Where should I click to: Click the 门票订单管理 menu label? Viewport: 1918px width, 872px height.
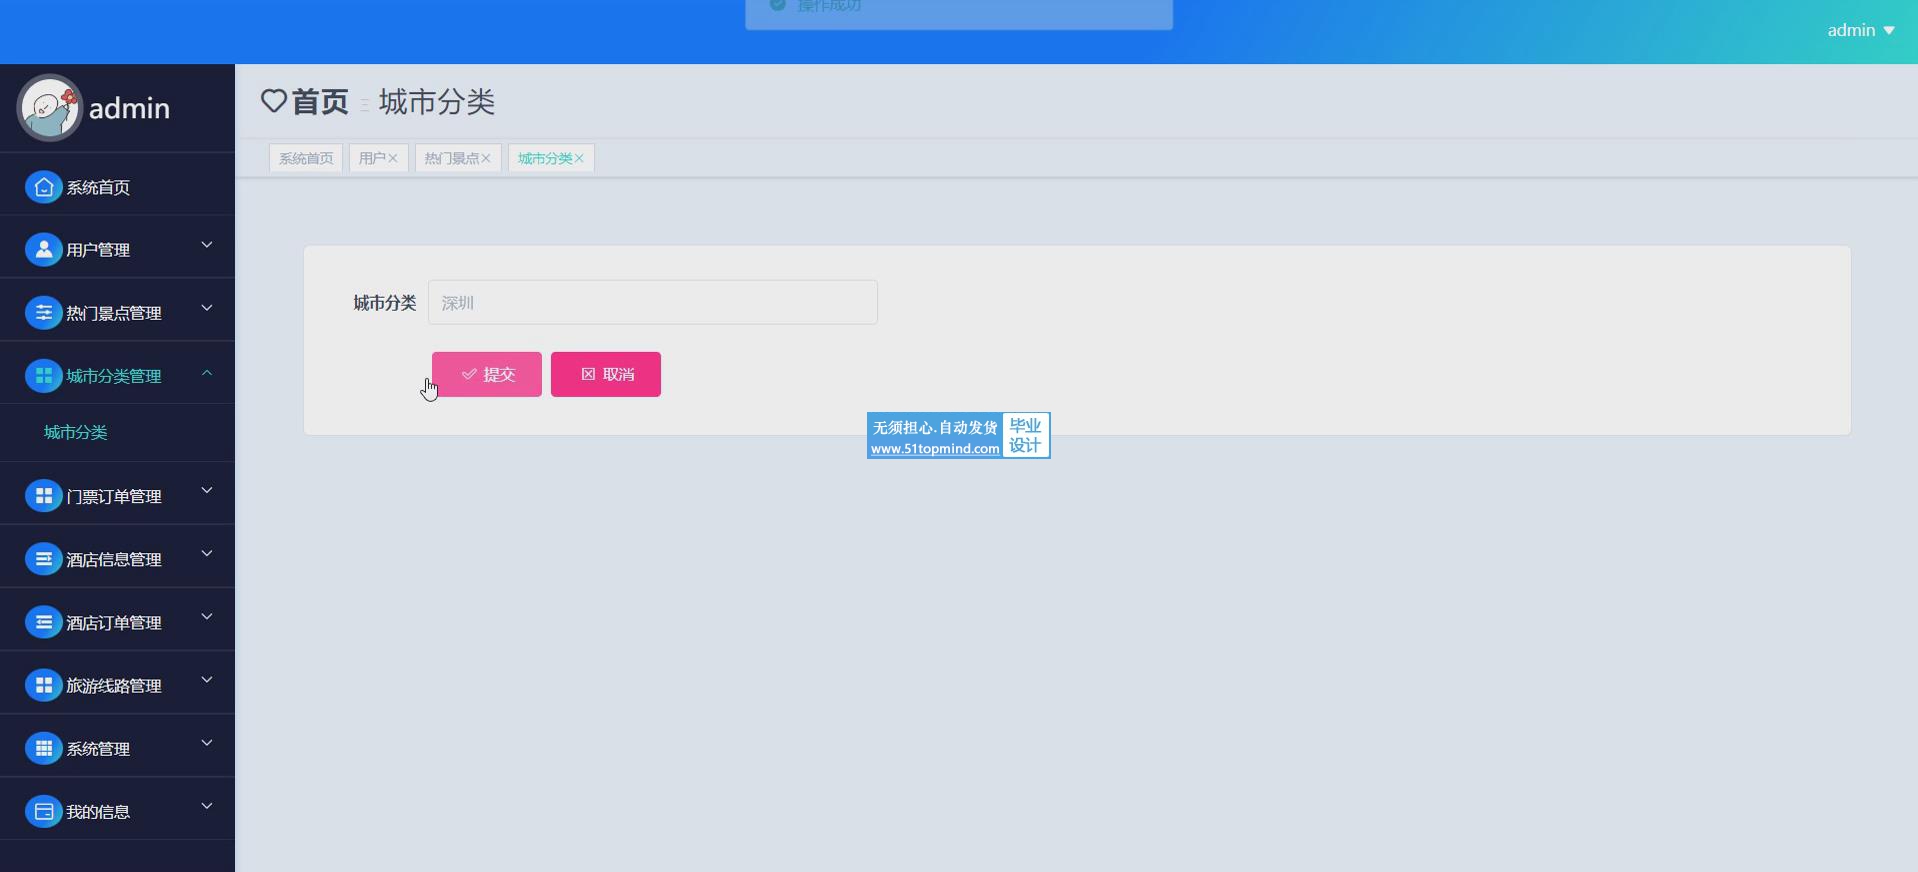tap(114, 496)
